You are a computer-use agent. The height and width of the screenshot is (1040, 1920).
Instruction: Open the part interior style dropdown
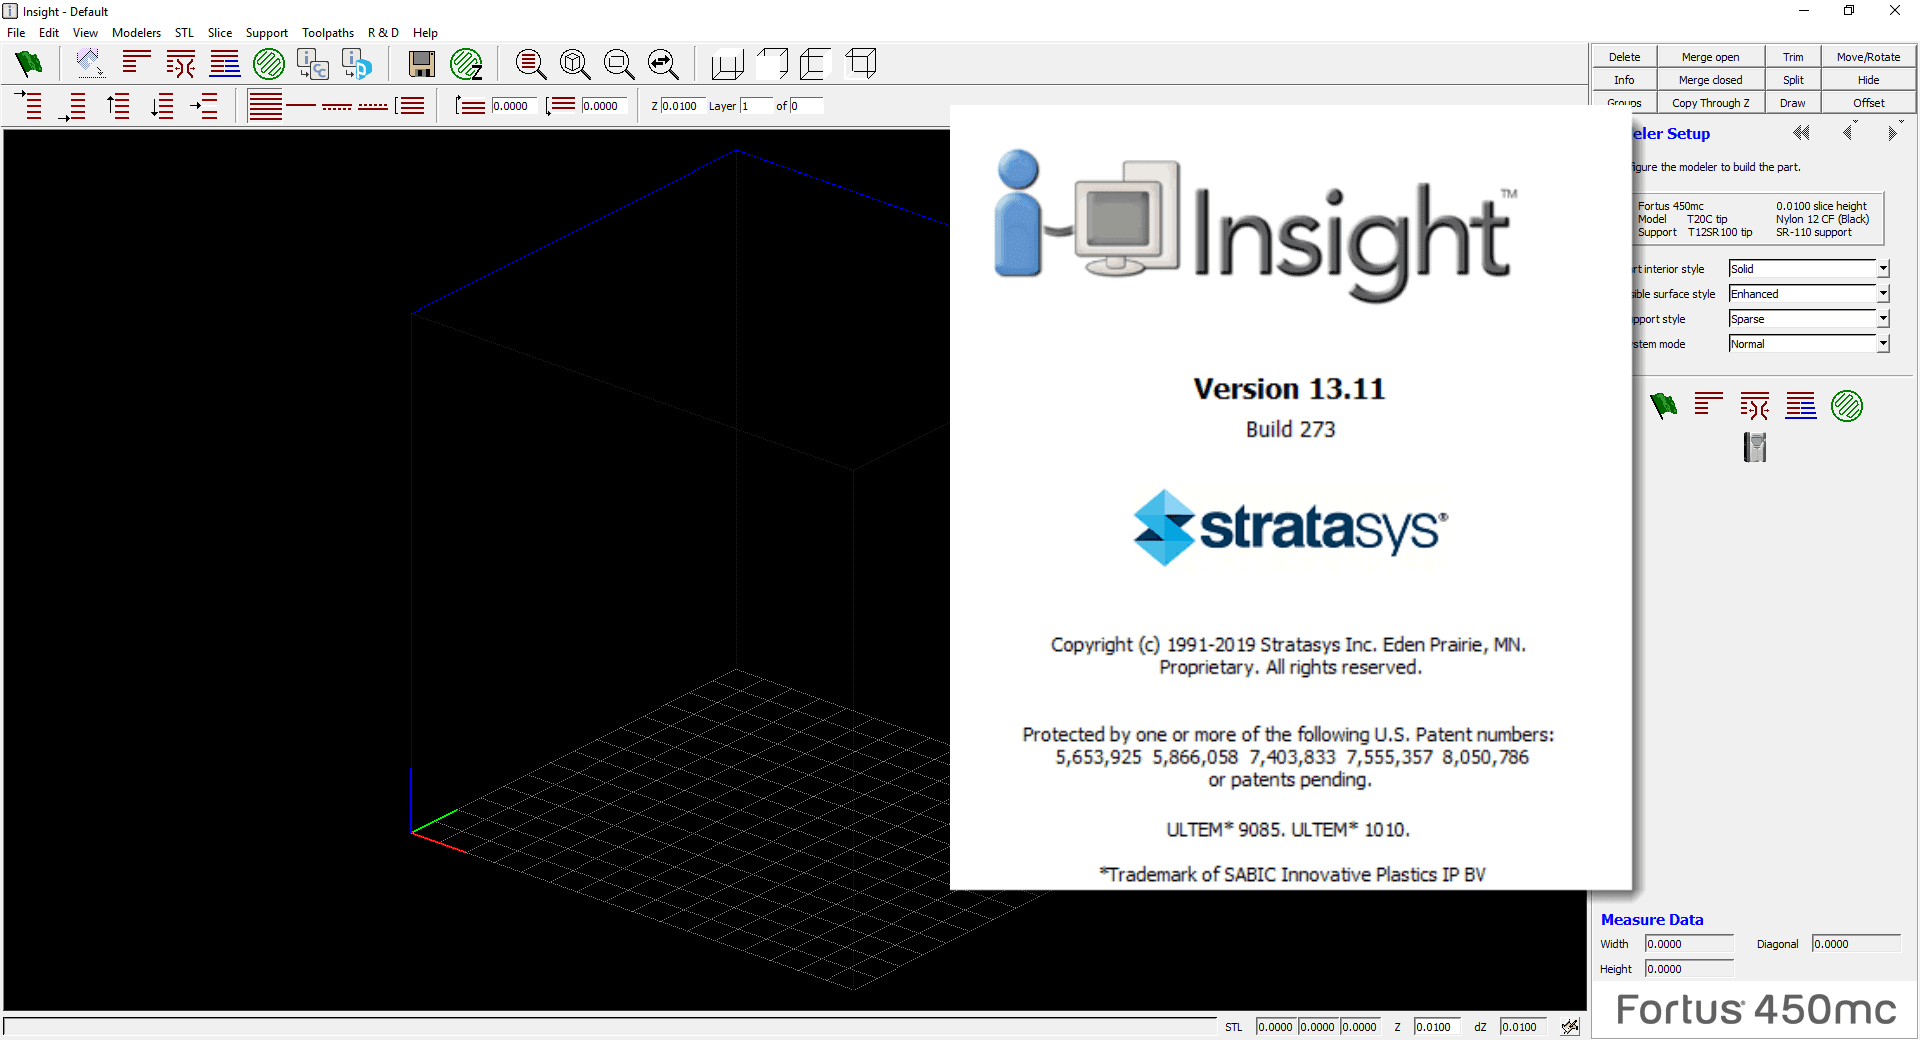[1883, 269]
